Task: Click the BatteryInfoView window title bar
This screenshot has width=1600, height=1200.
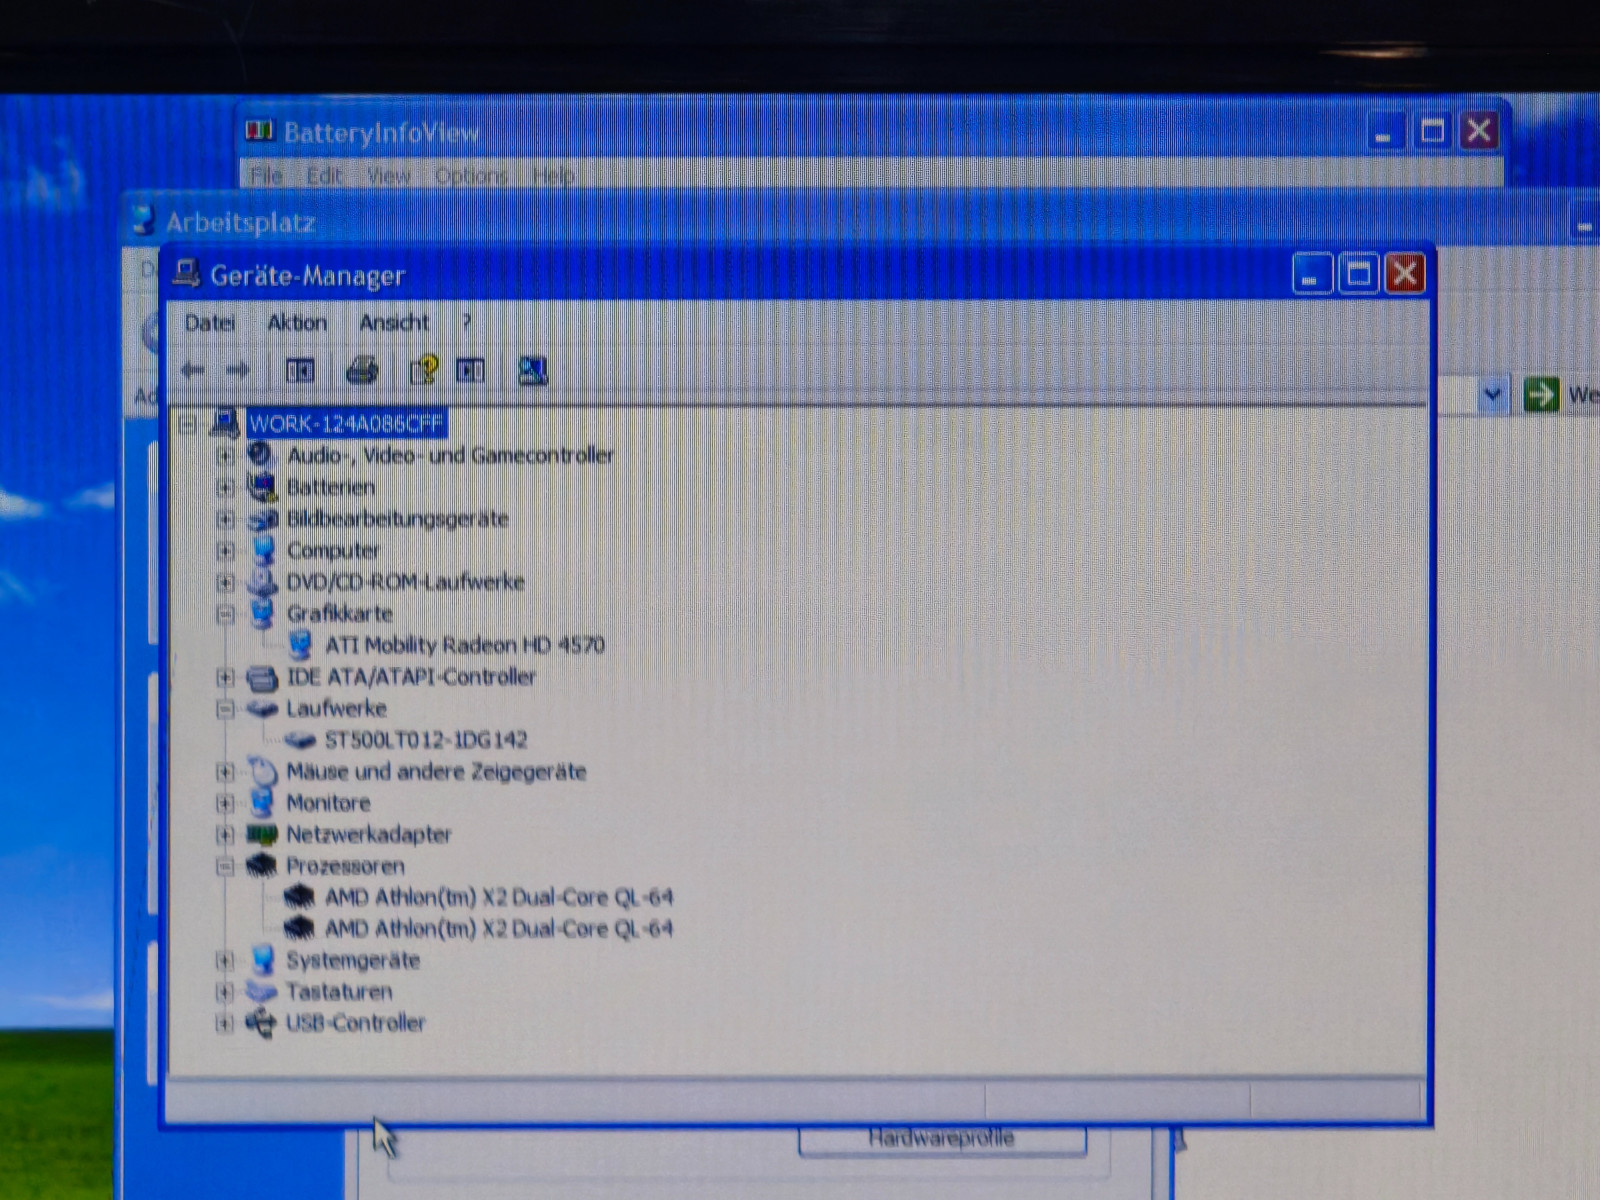Action: pyautogui.click(x=800, y=132)
